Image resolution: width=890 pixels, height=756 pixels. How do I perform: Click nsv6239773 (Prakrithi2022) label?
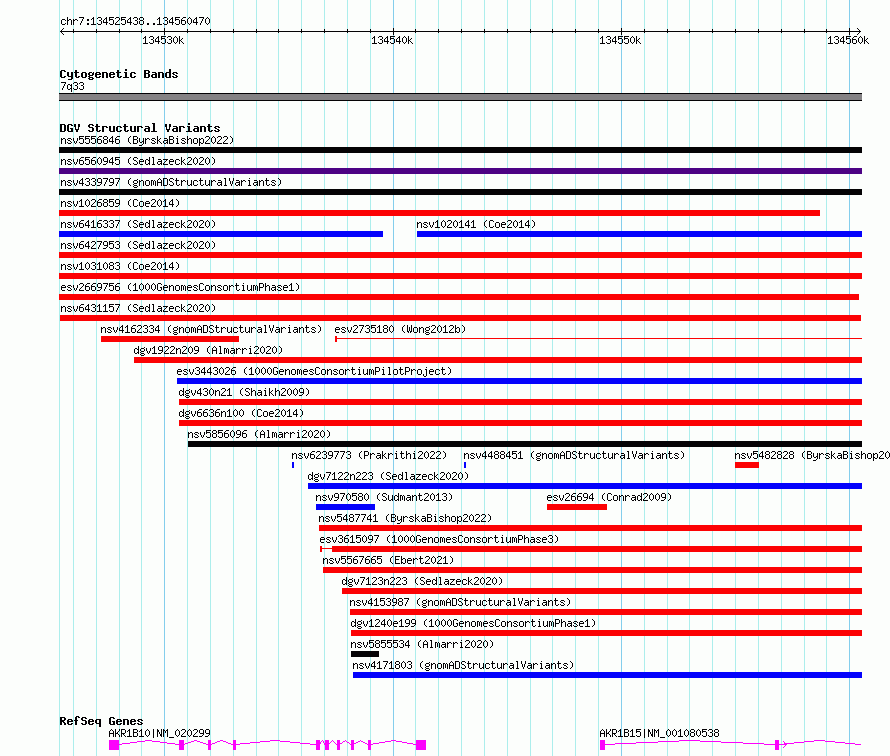(369, 455)
